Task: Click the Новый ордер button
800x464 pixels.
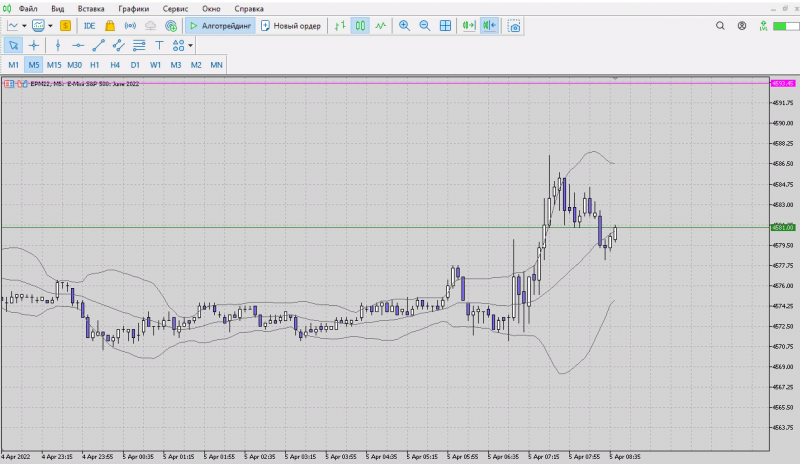Action: click(x=291, y=26)
